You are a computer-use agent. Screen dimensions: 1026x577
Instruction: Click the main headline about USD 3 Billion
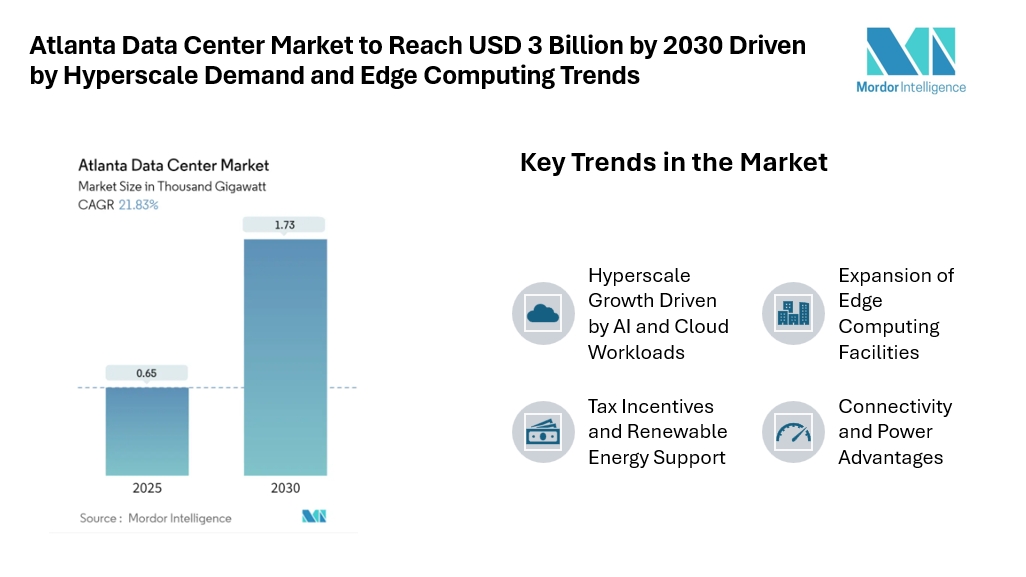pyautogui.click(x=417, y=60)
